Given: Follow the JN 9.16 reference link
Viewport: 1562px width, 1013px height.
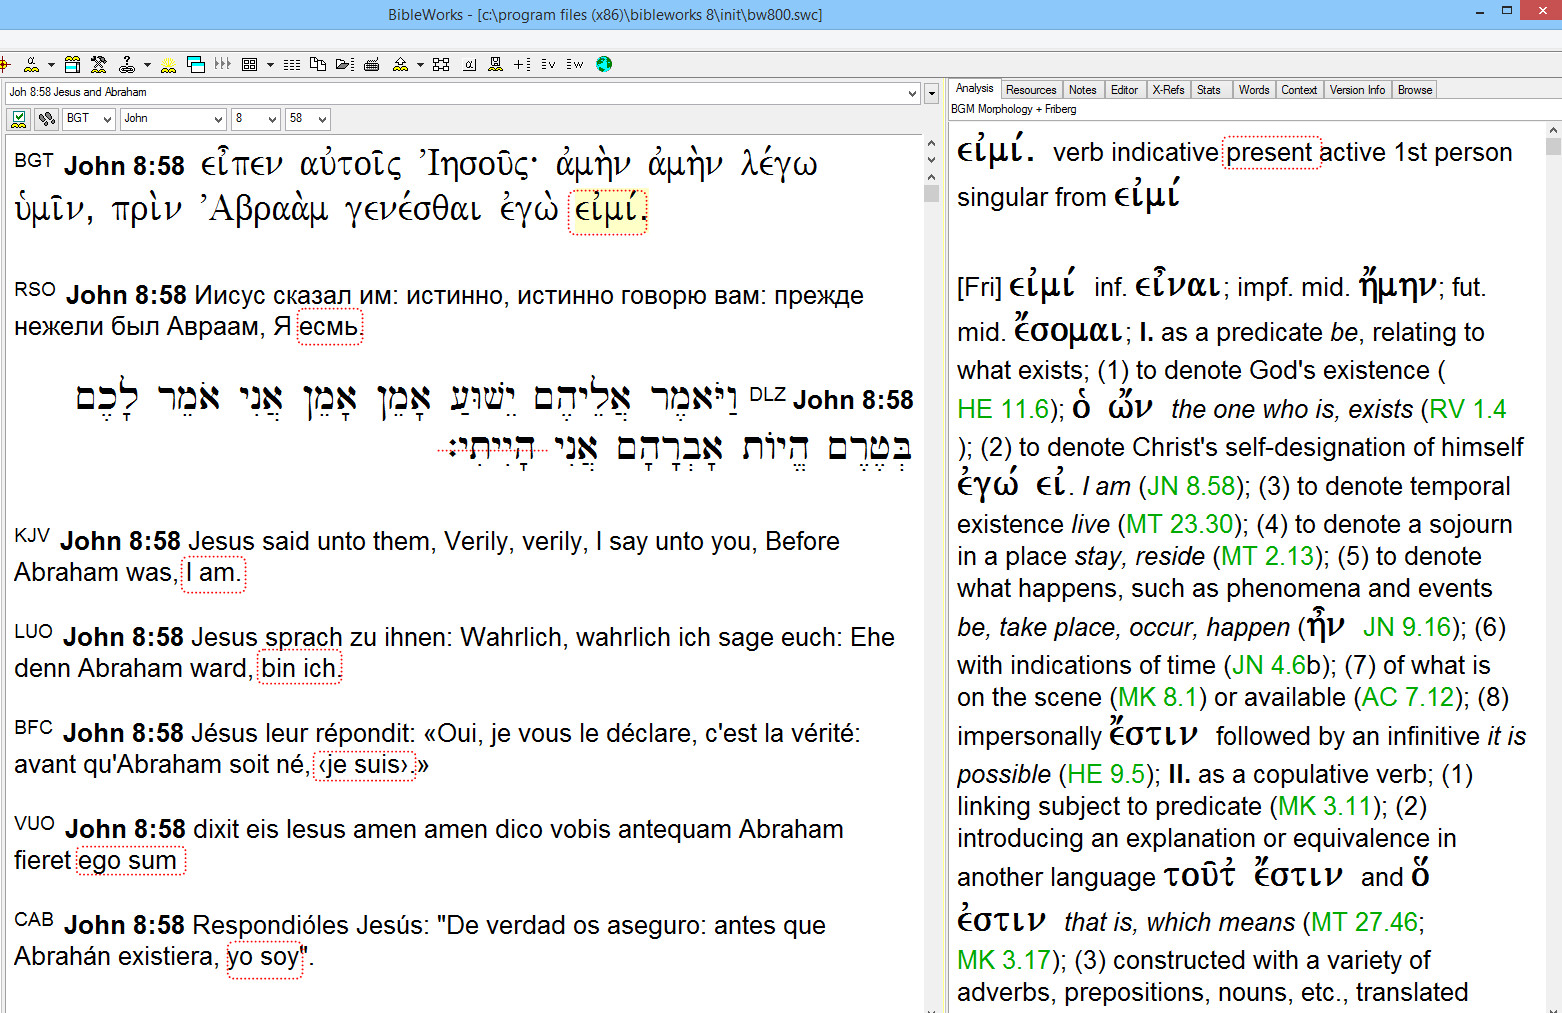Looking at the screenshot, I should 1407,627.
